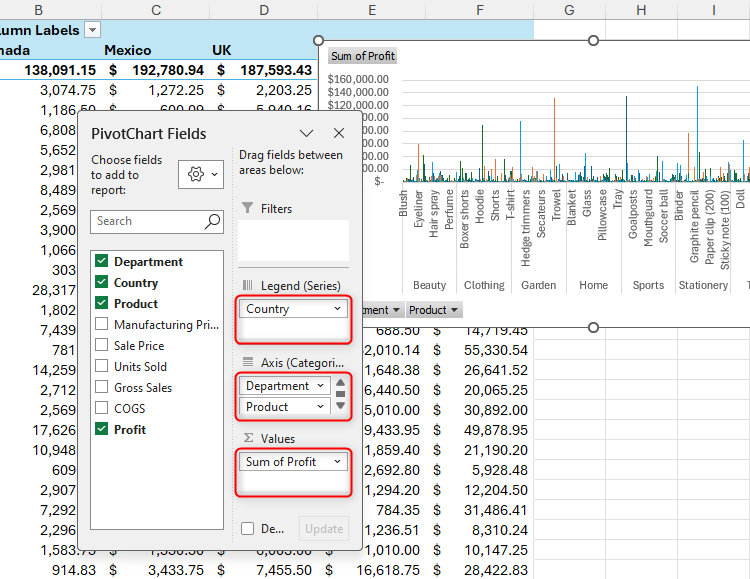
Task: Open the Tools gear in PivotChart Fields
Action: point(201,174)
